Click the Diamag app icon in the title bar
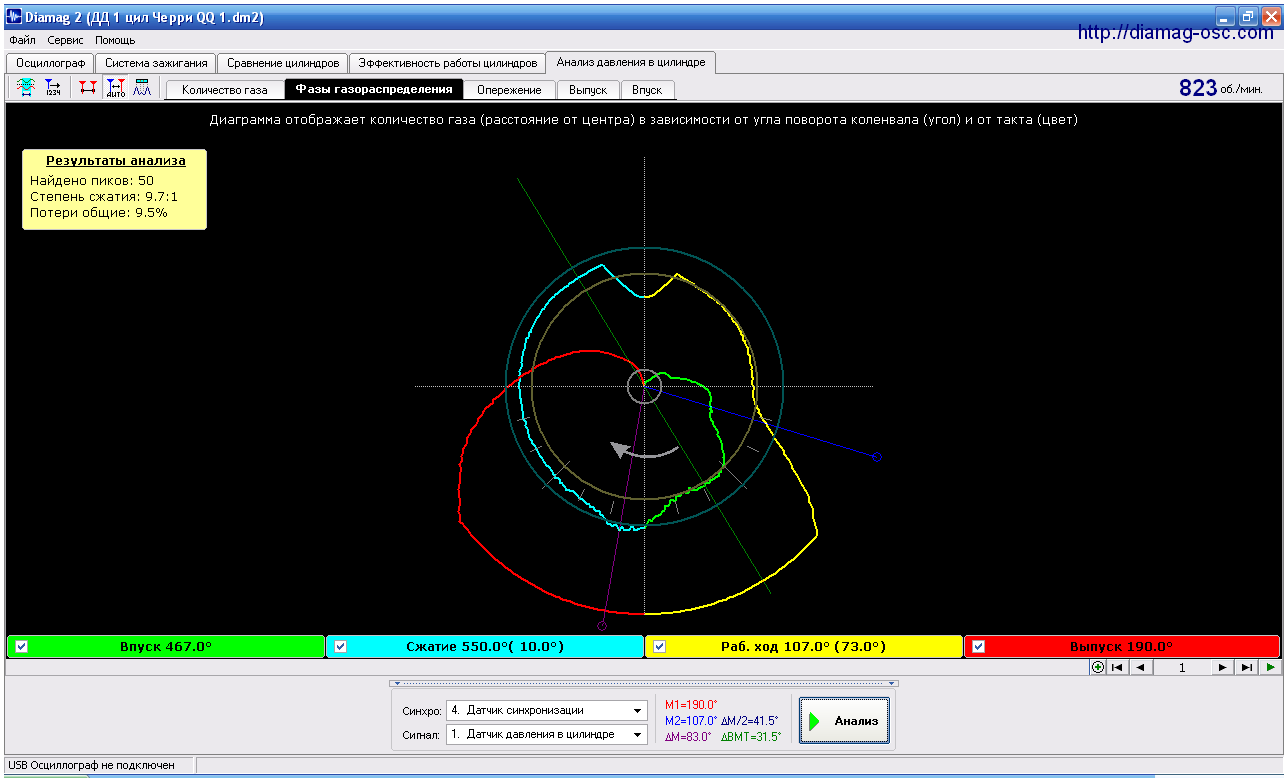Viewport: 1288px width, 778px height. (x=14, y=17)
